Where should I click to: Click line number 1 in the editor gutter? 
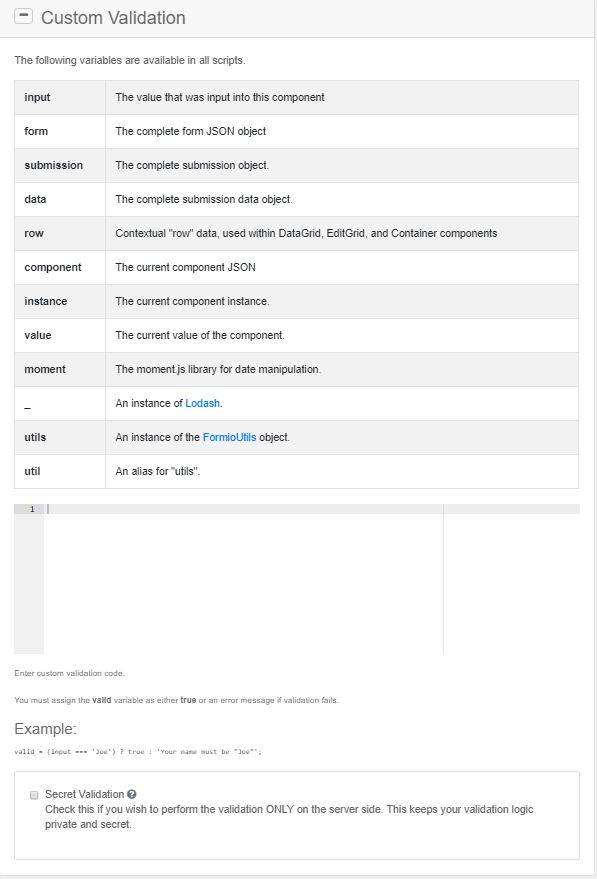(32, 508)
